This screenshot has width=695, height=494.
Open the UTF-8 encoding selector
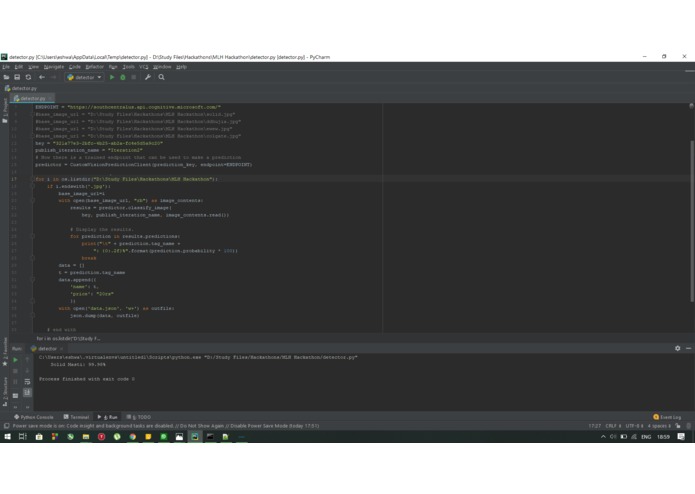point(634,426)
